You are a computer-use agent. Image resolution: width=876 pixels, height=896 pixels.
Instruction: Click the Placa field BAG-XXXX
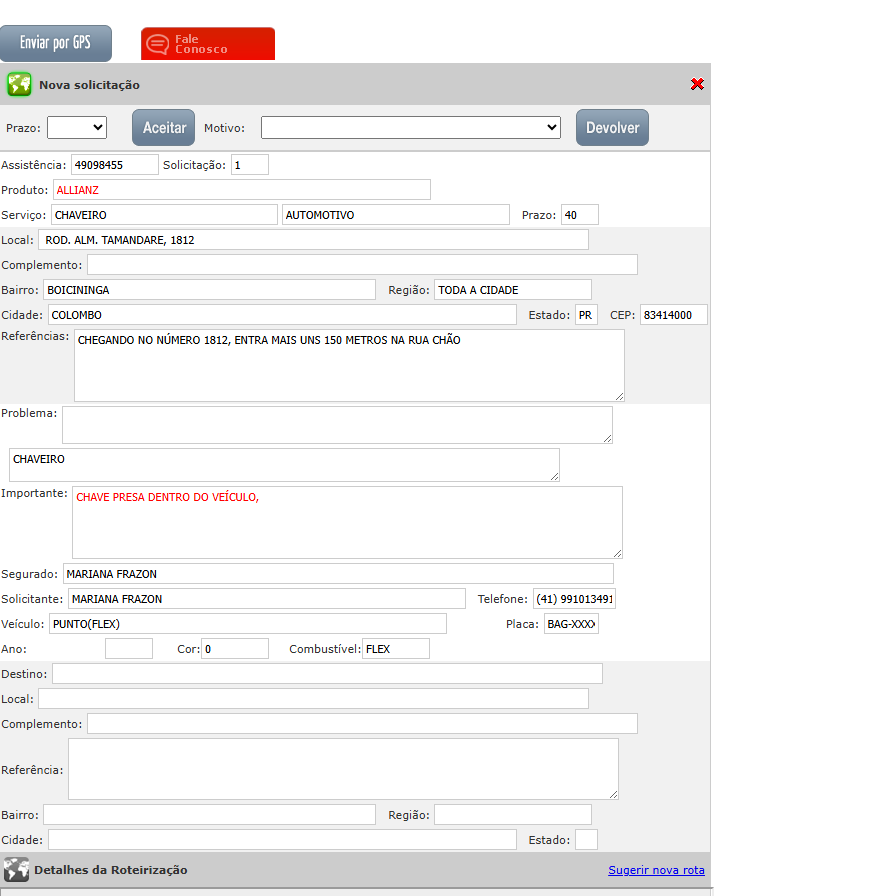tap(571, 624)
